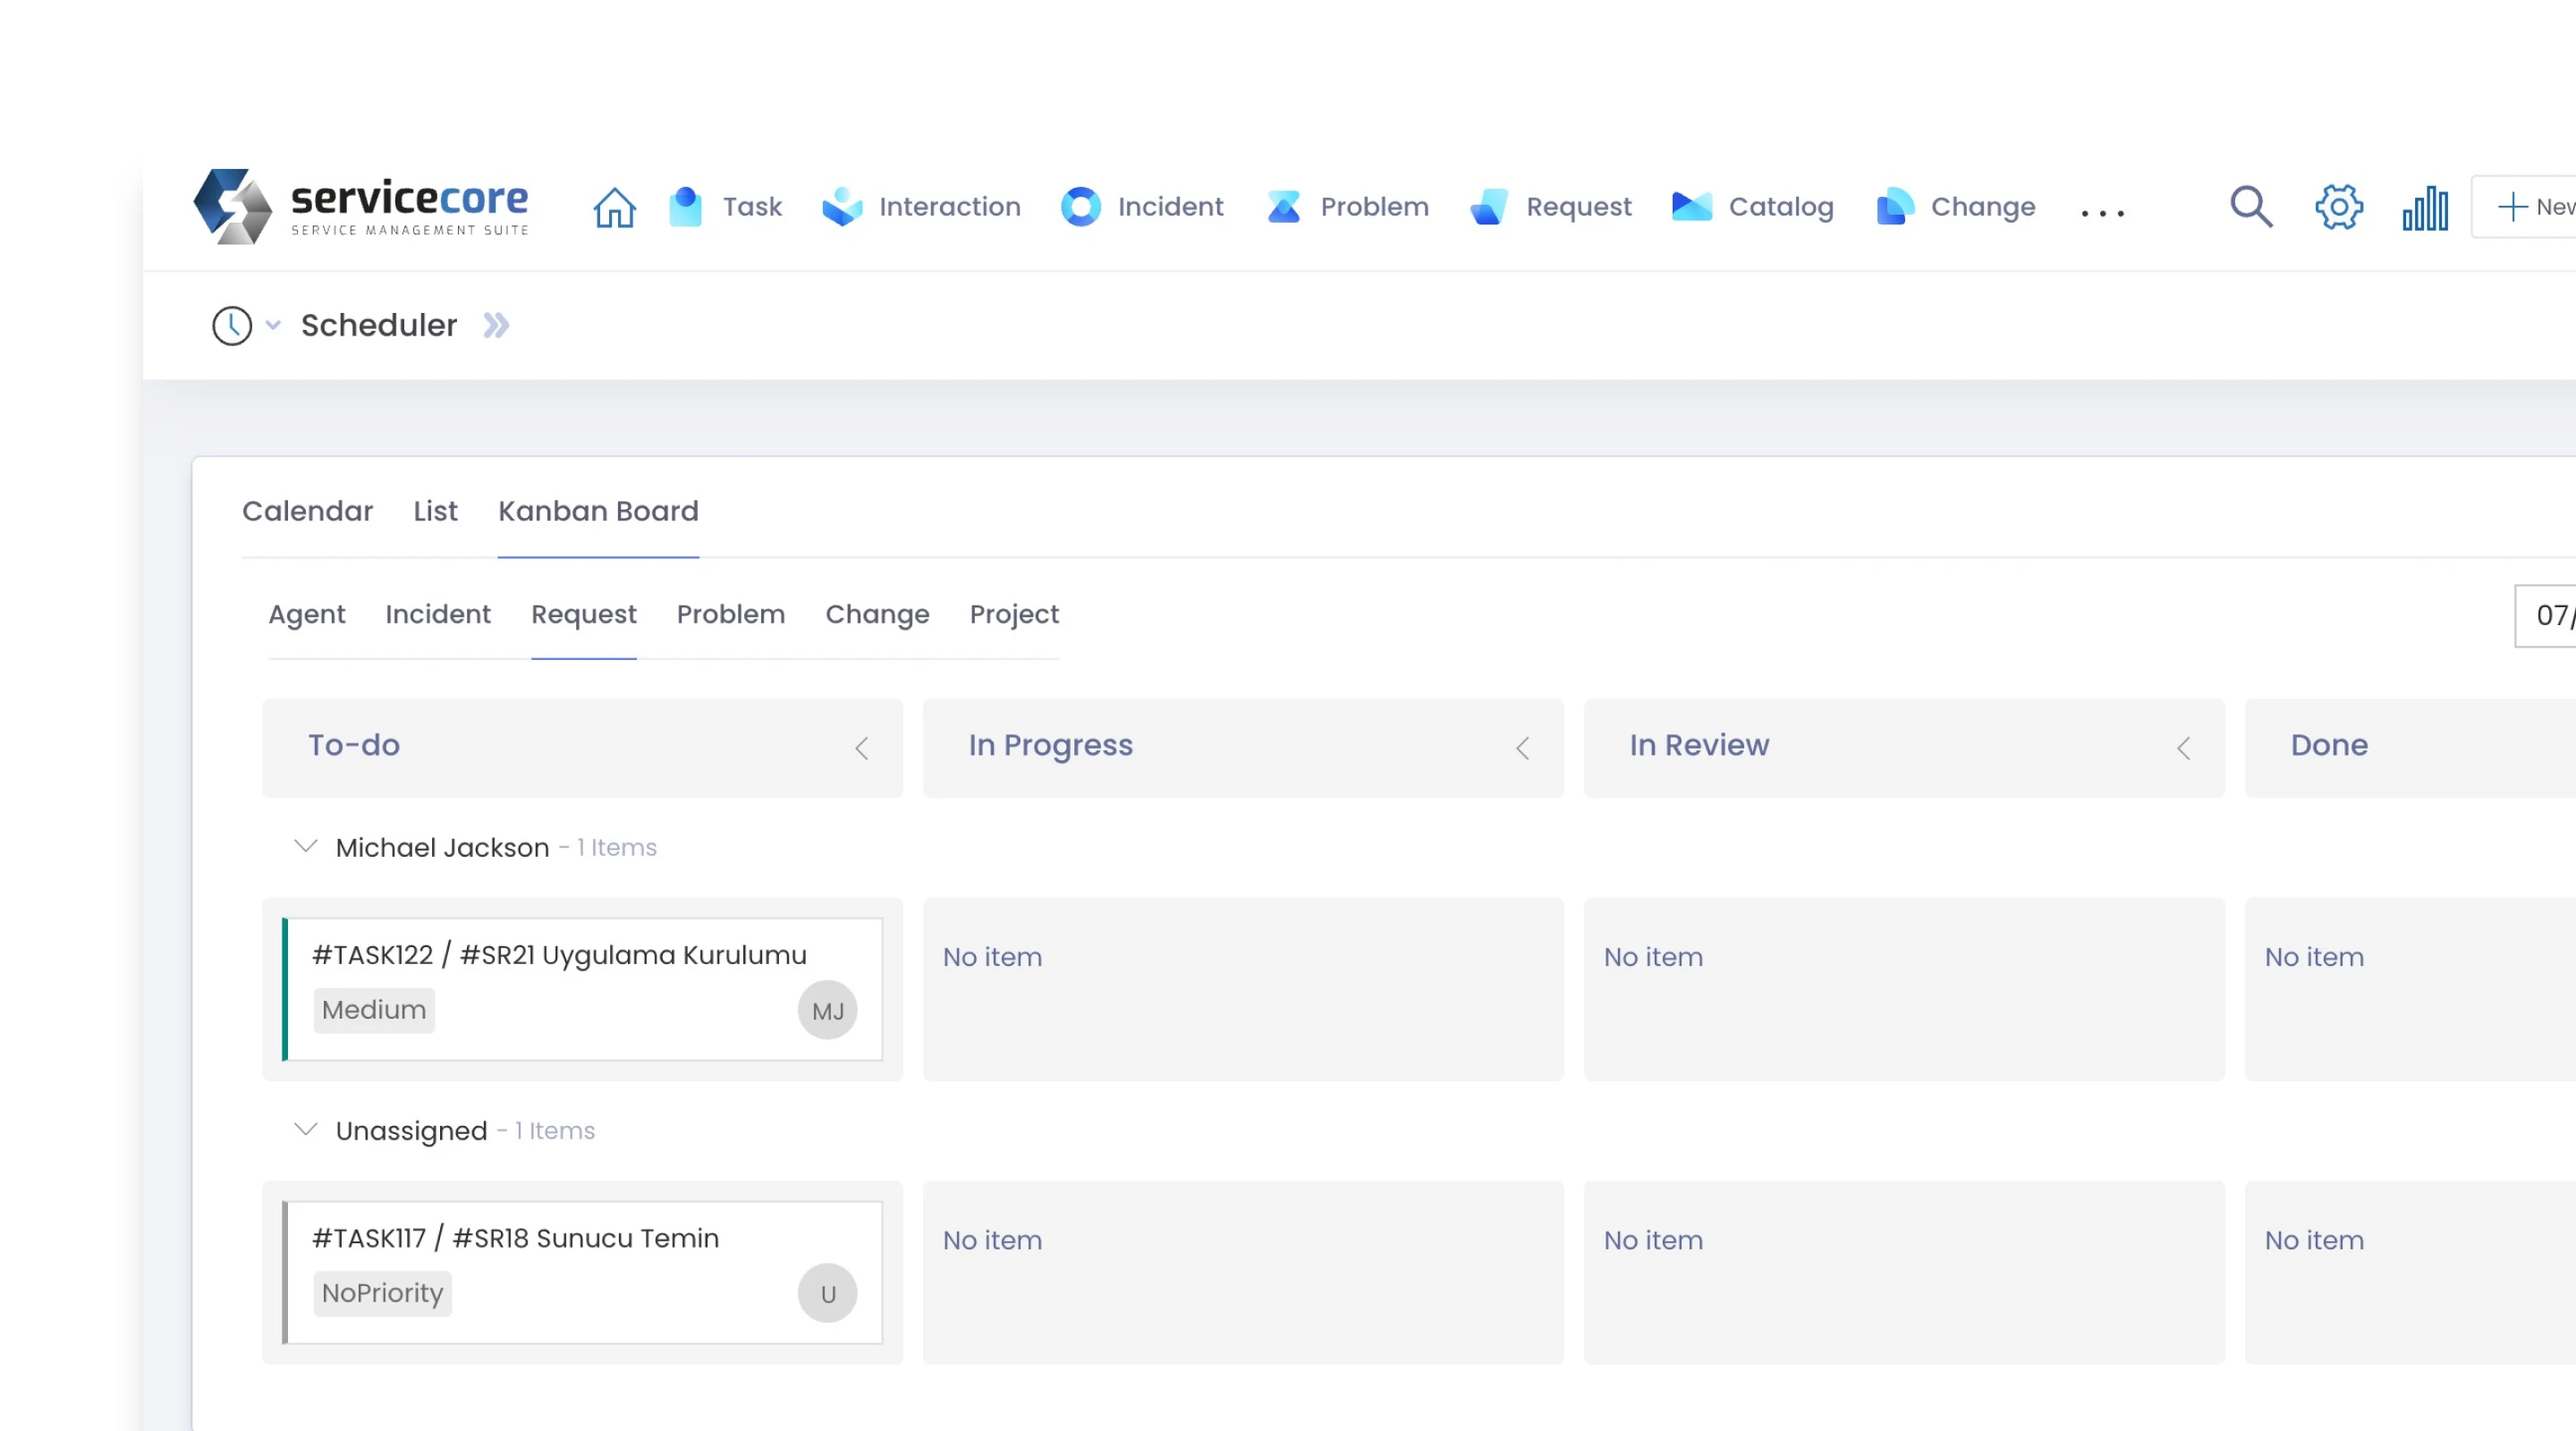The height and width of the screenshot is (1431, 2576).
Task: Select the Problem sub-tab
Action: (x=731, y=614)
